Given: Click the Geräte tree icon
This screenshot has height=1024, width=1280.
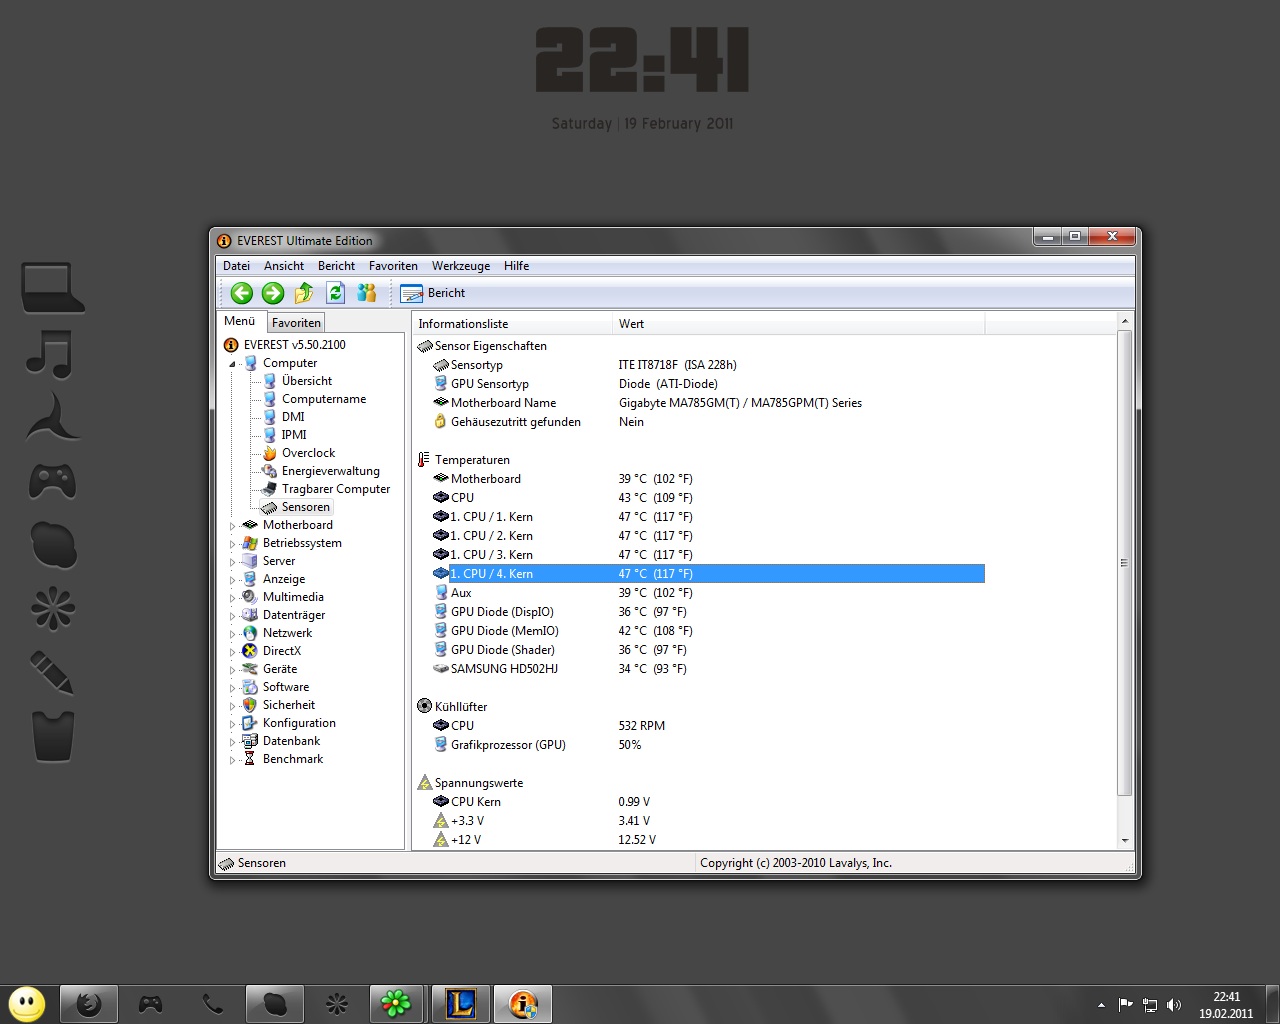Looking at the screenshot, I should tap(250, 669).
